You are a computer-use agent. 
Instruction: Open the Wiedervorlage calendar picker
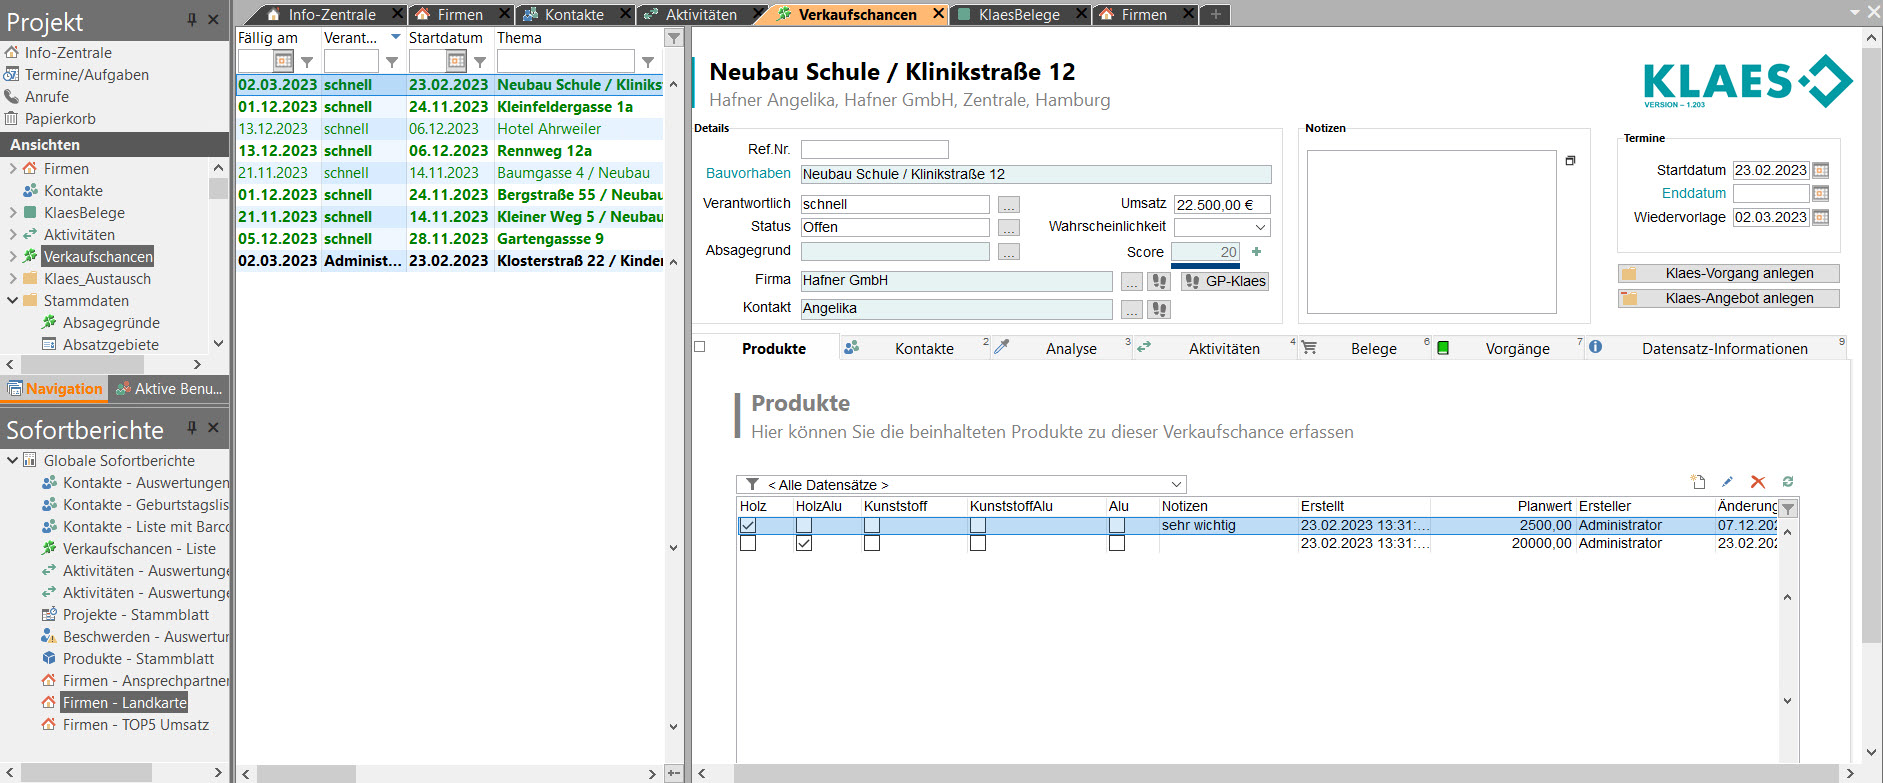pyautogui.click(x=1821, y=217)
